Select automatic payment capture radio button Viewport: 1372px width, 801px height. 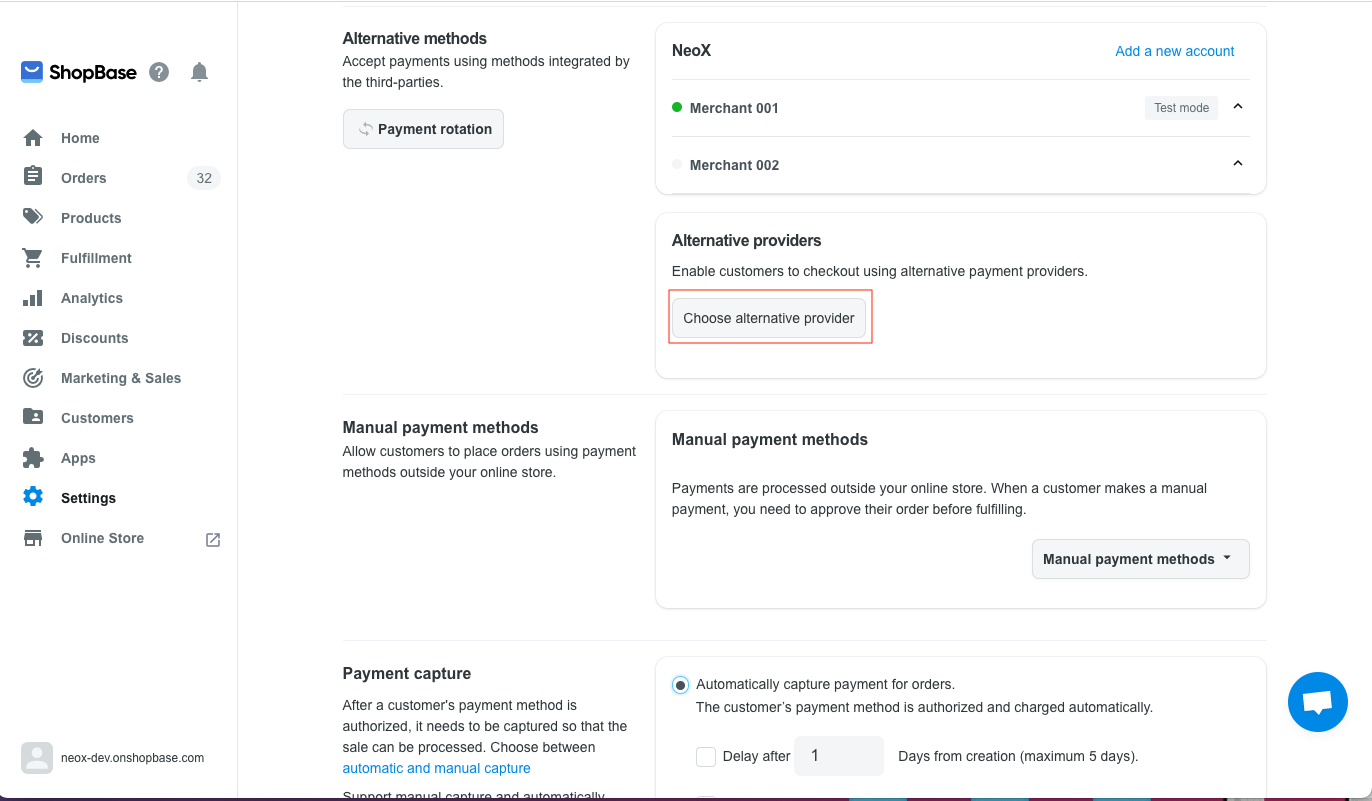click(x=680, y=685)
